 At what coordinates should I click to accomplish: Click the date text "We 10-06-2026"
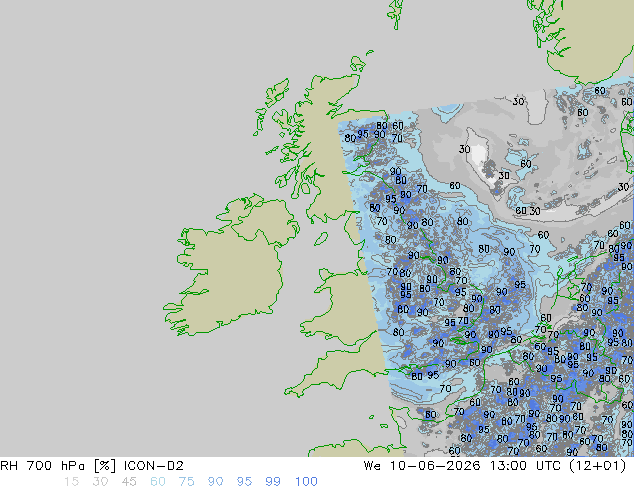point(422,466)
